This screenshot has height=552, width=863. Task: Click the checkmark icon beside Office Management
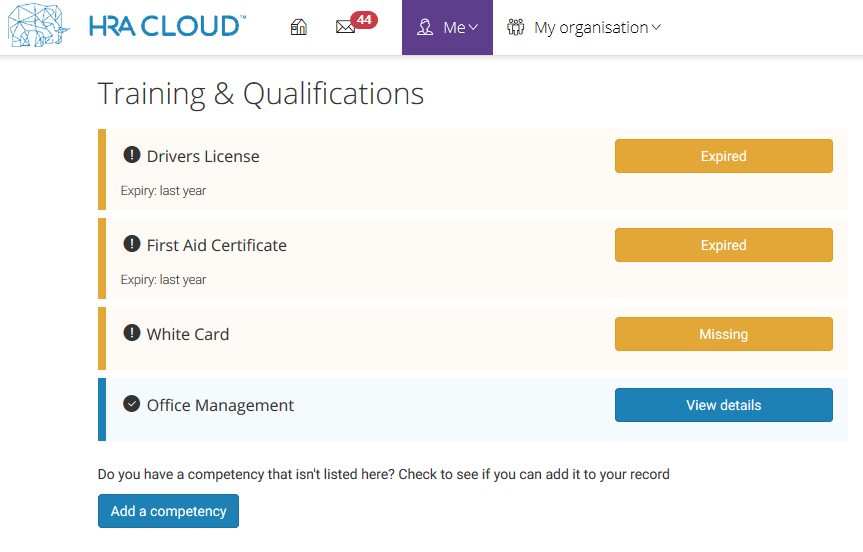[x=132, y=403]
